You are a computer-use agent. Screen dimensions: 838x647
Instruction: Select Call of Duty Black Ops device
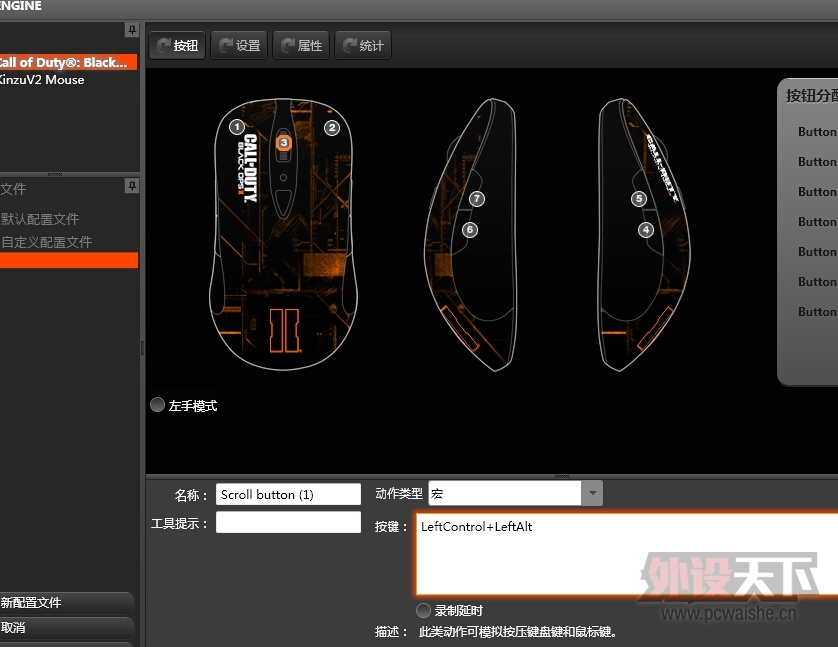tap(68, 62)
